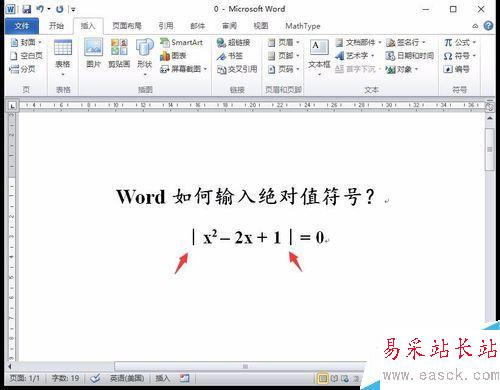Open the 符号 (Symbol) dropdown
The height and width of the screenshot is (390, 500).
[x=460, y=56]
